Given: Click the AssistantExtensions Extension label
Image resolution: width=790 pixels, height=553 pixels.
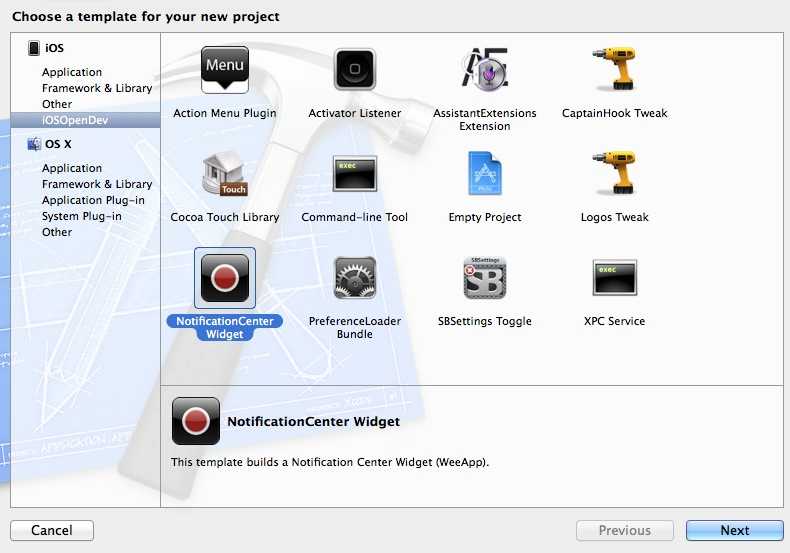Looking at the screenshot, I should coord(485,120).
